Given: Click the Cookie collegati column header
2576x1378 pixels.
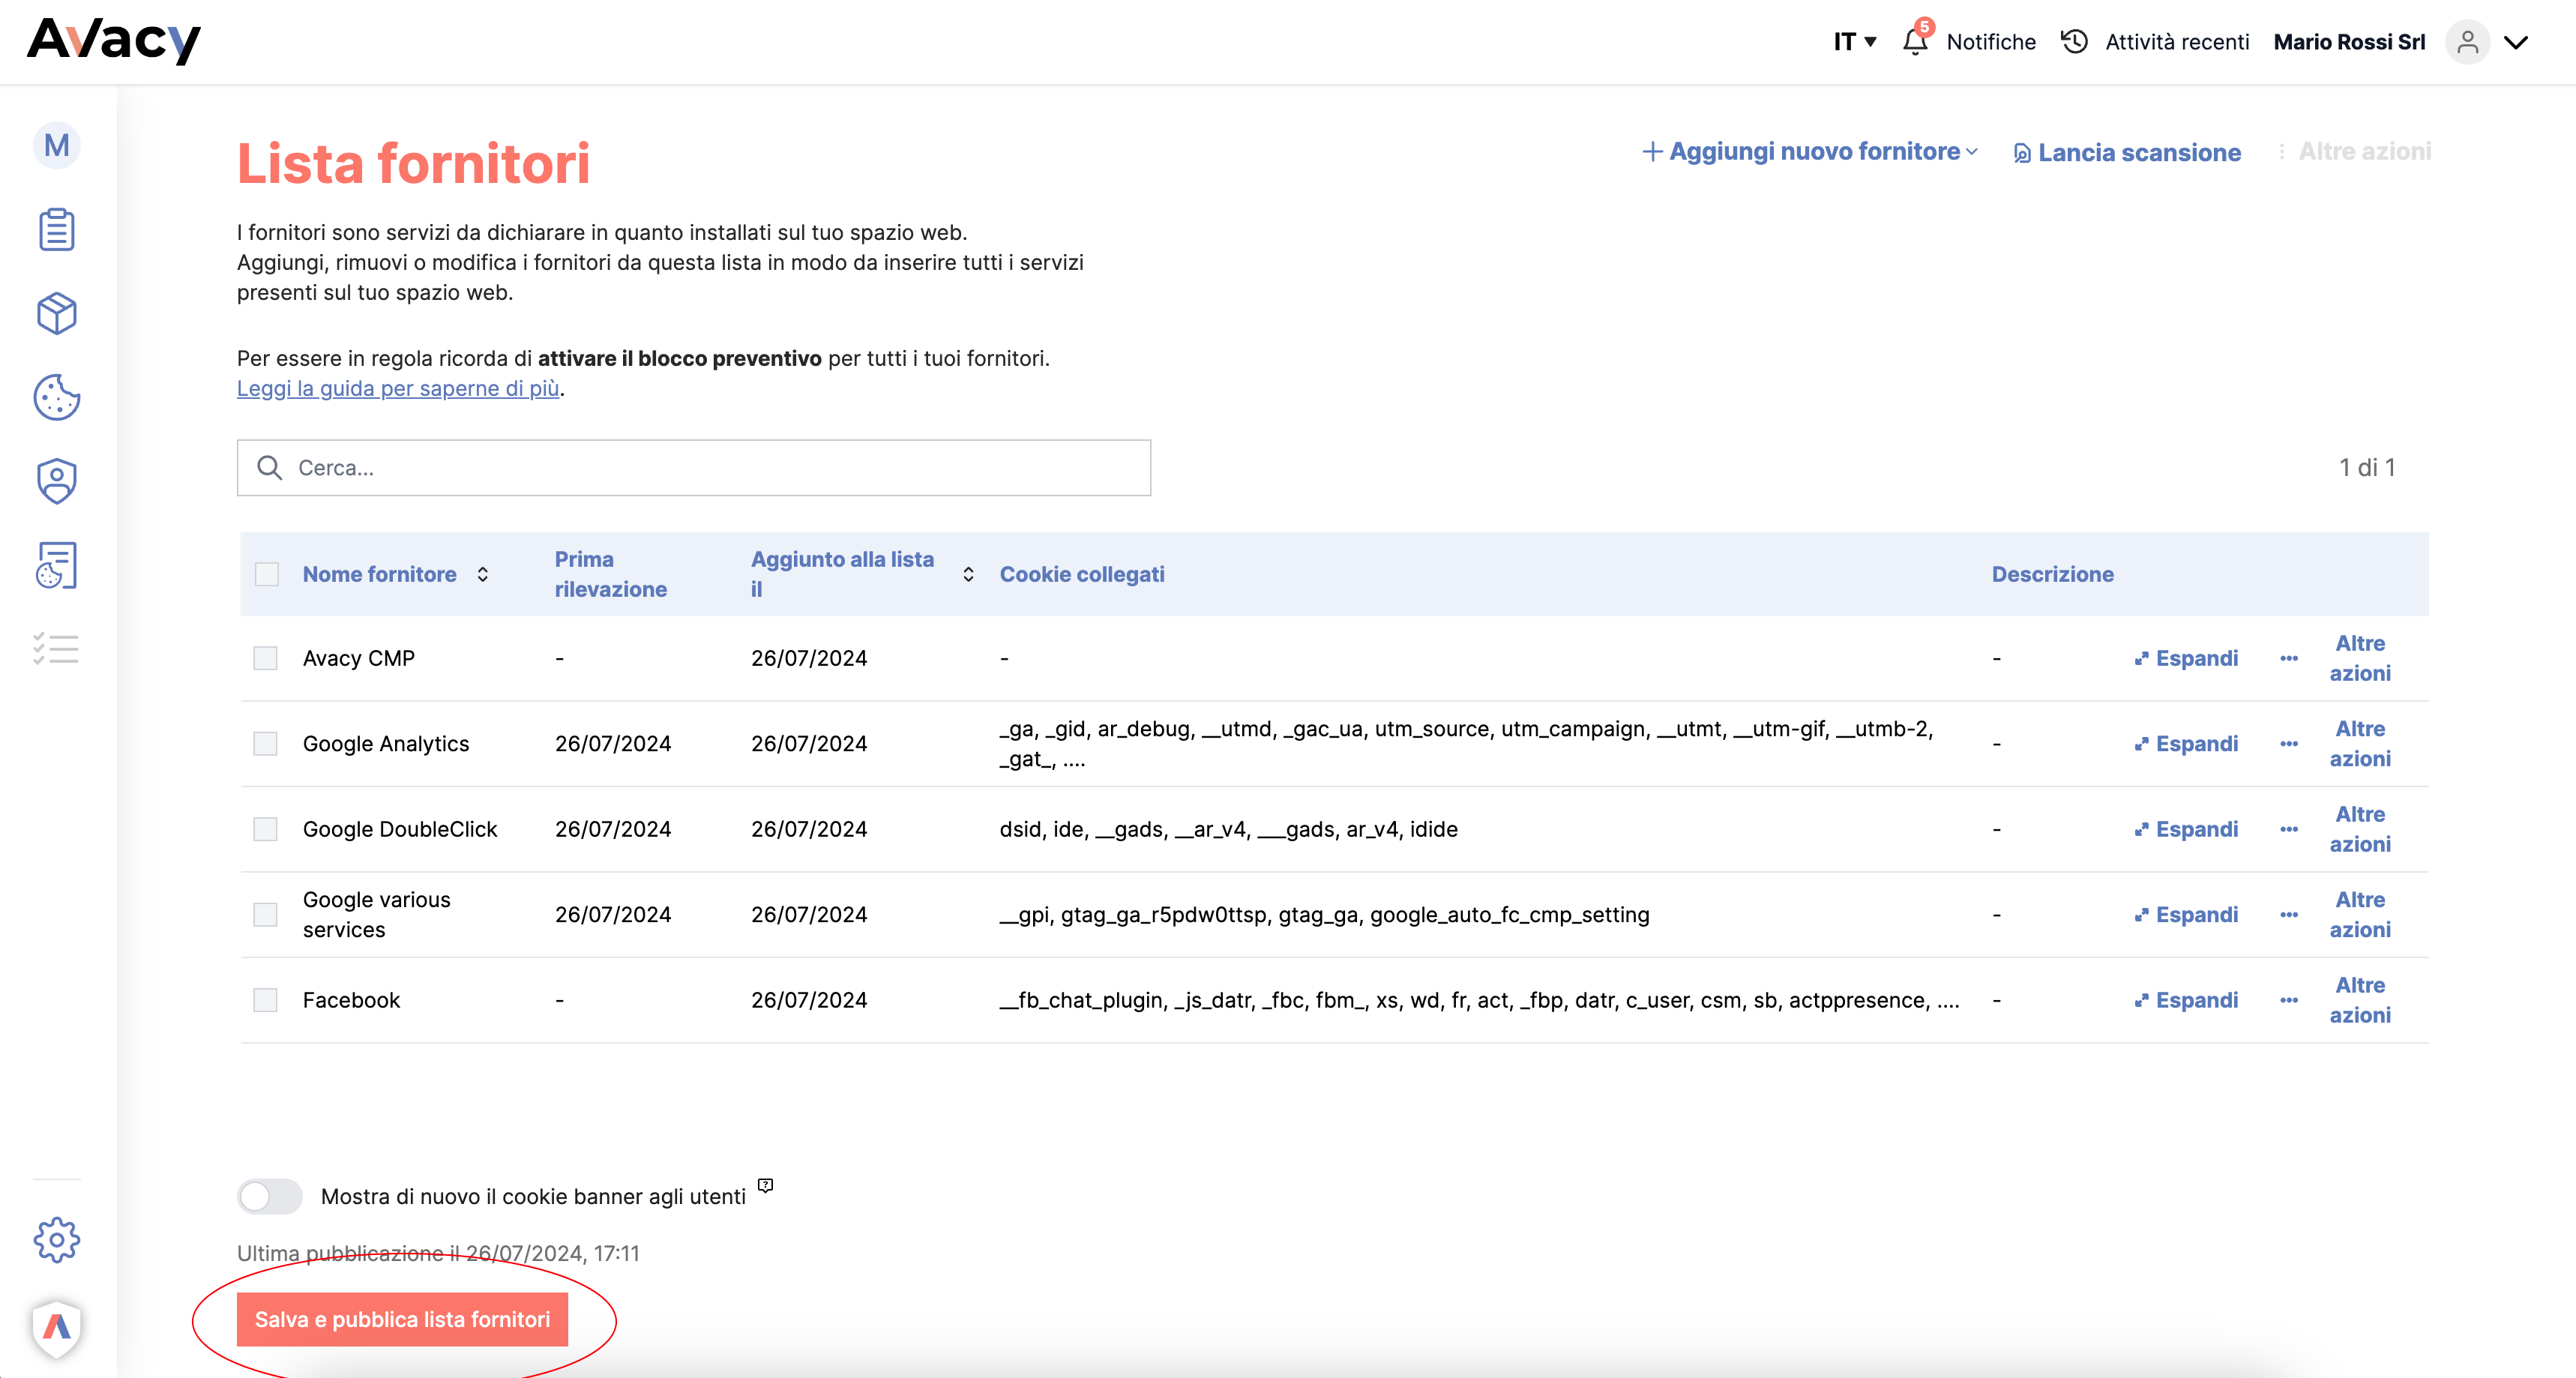Looking at the screenshot, I should [x=1082, y=575].
